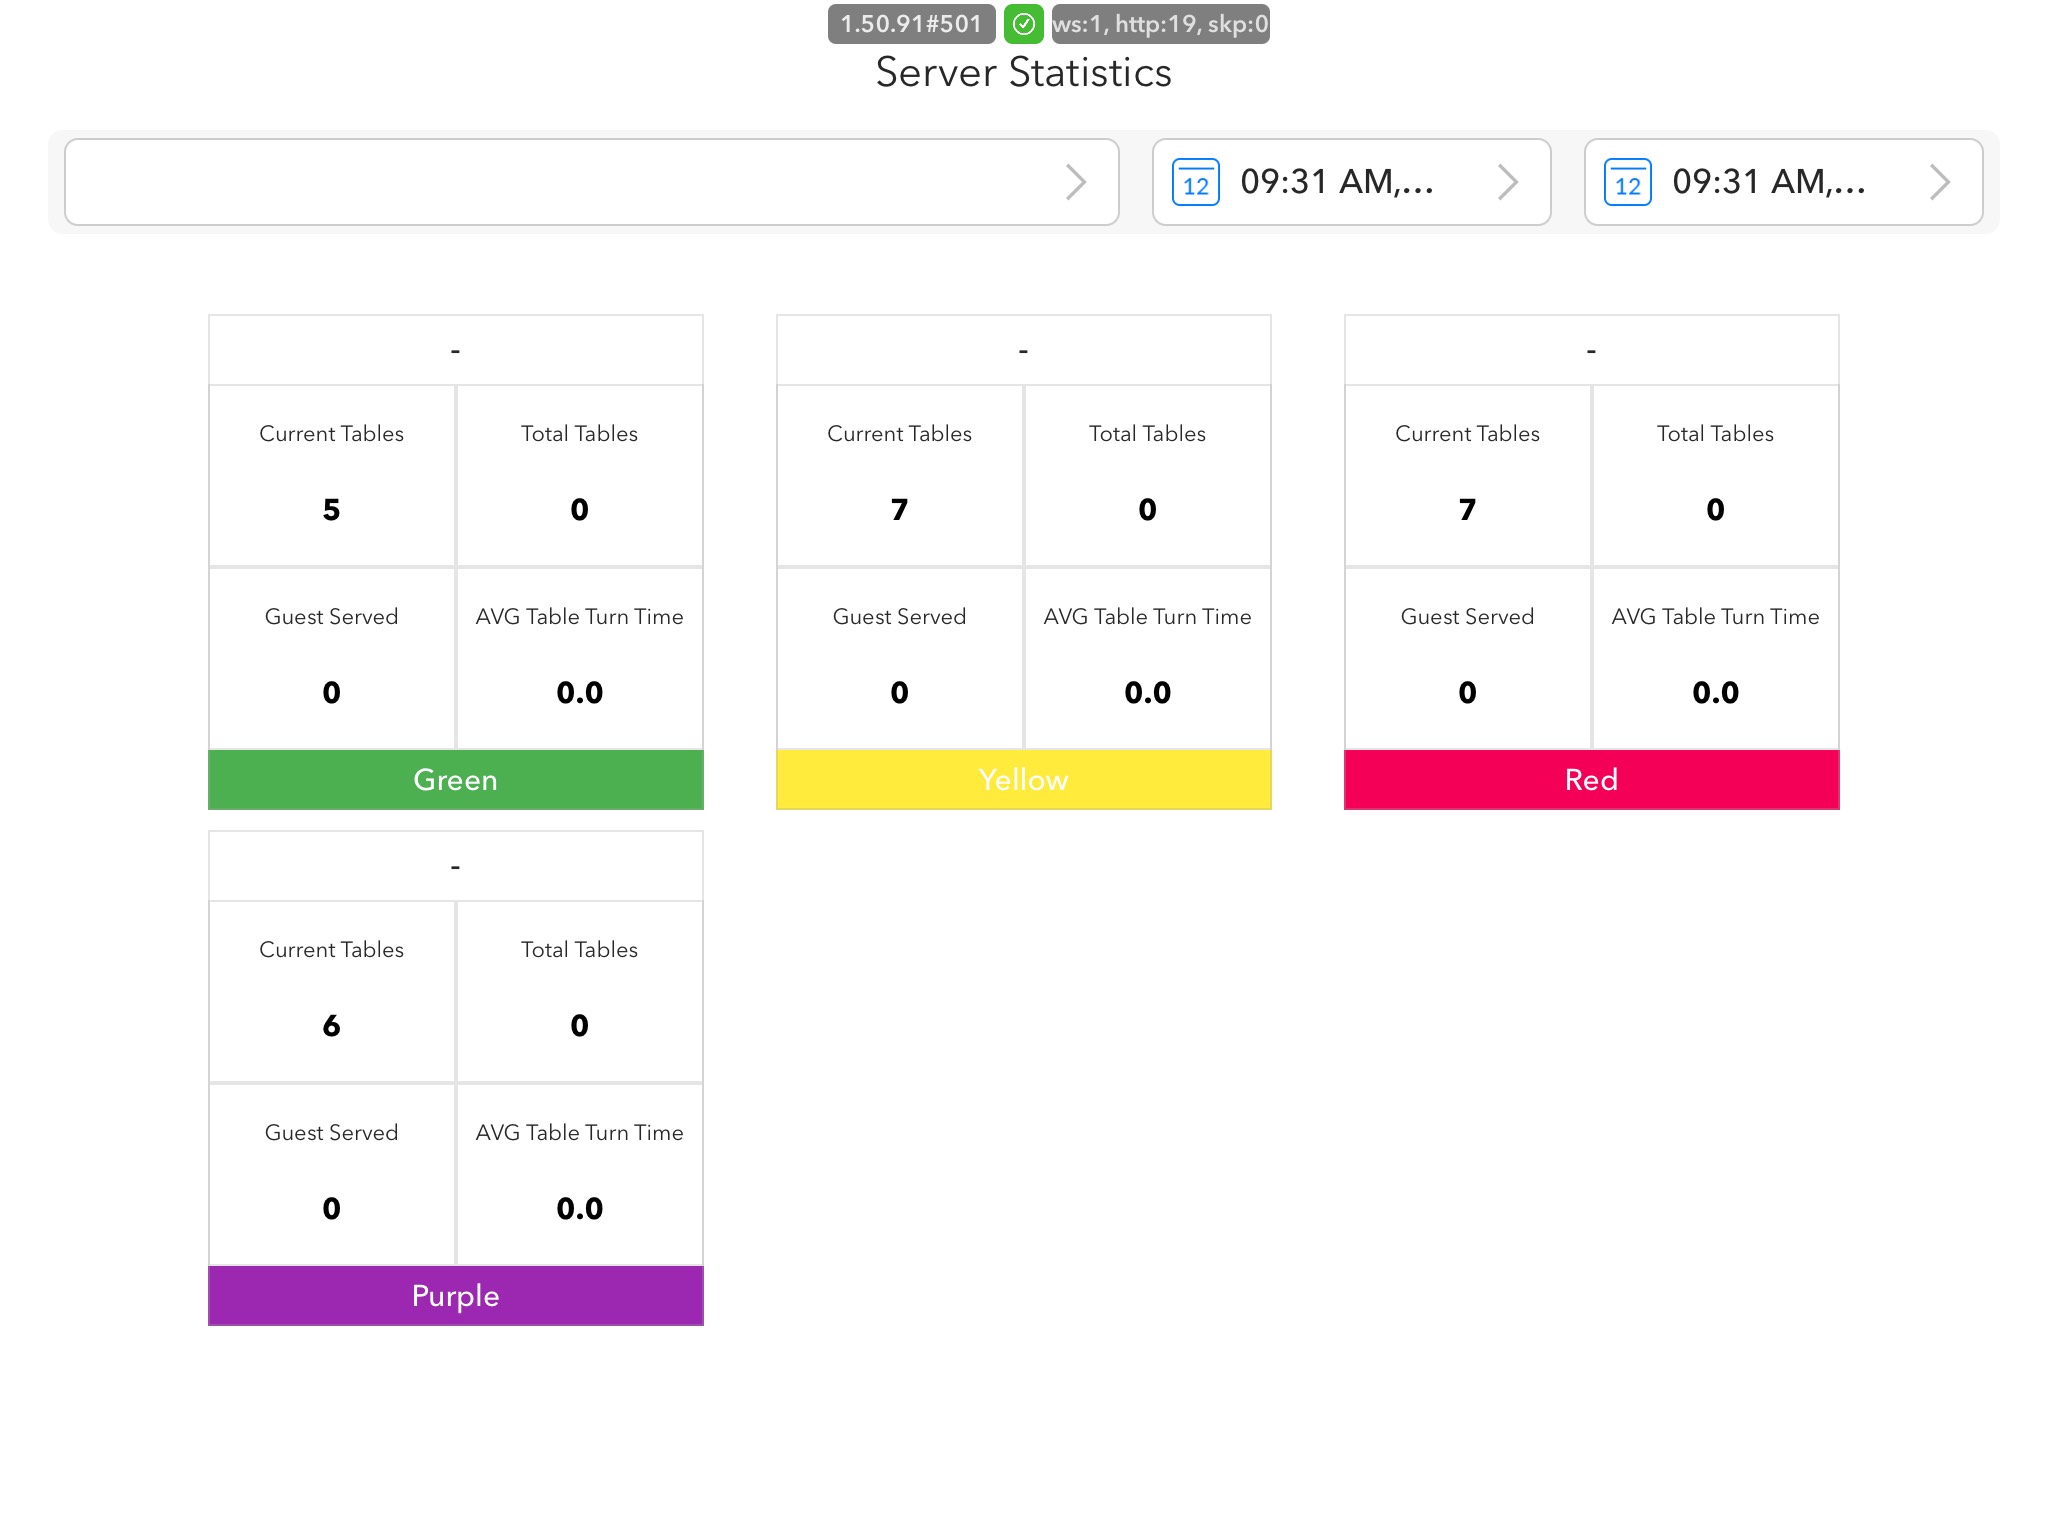
Task: Click Purple section's Current Tables value 6
Action: click(332, 1025)
